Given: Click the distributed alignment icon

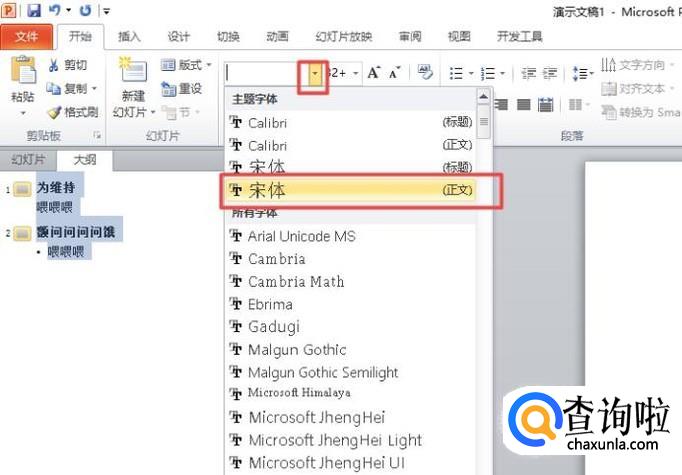Looking at the screenshot, I should [x=545, y=104].
